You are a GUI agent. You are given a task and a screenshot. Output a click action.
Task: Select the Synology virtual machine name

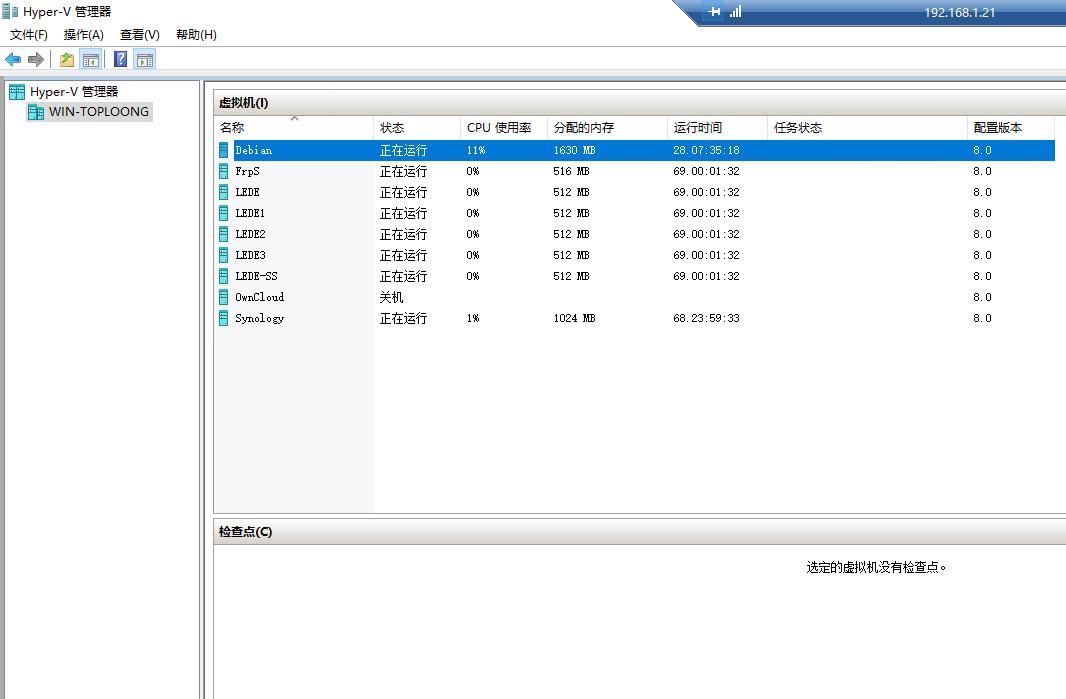(x=260, y=318)
